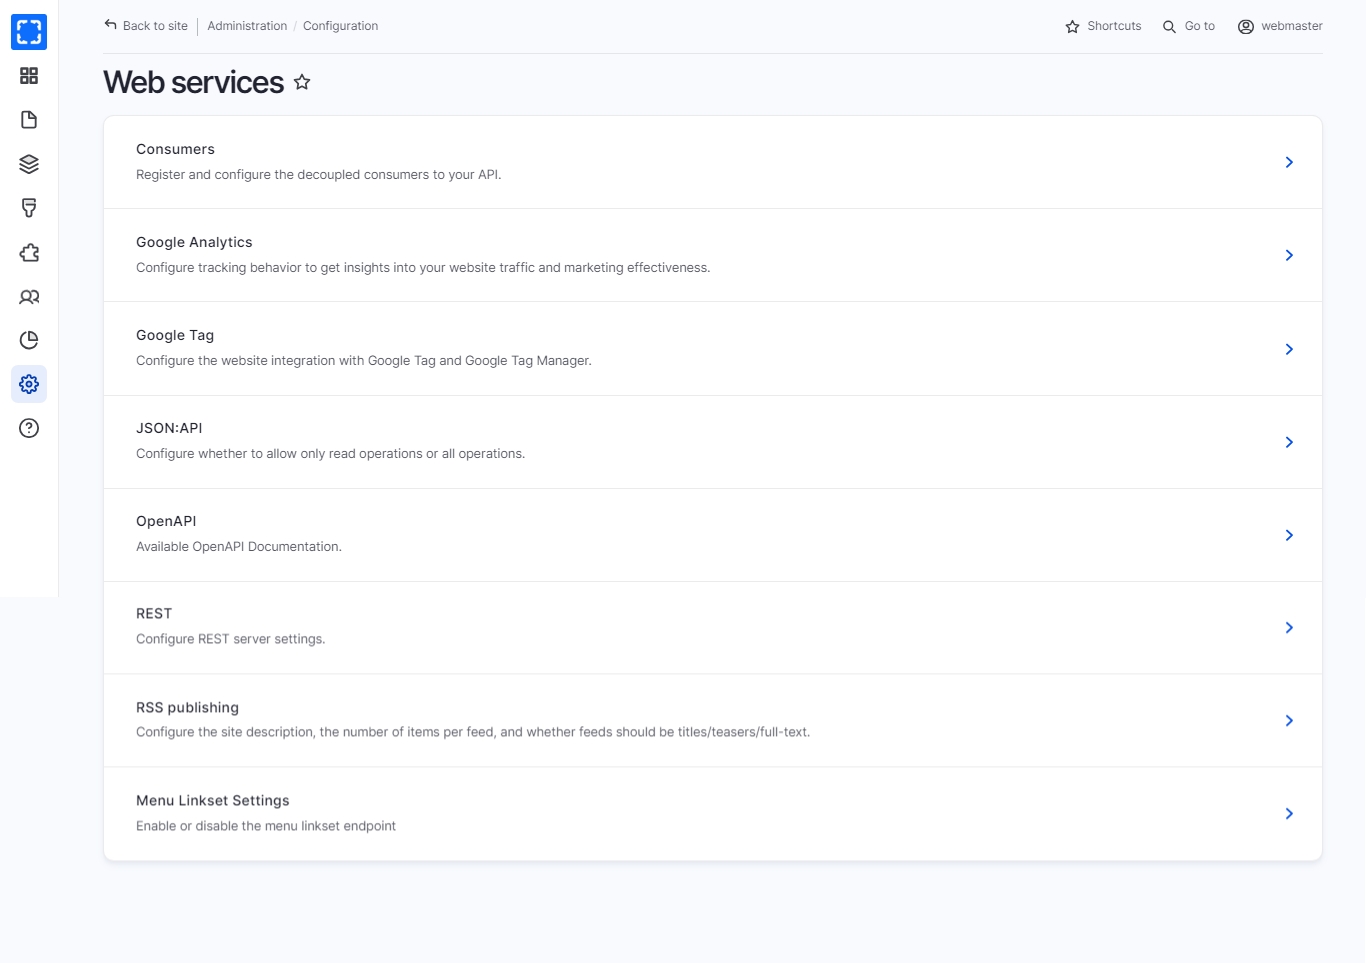The height and width of the screenshot is (963, 1366).
Task: Open the Shortcuts menu in top bar
Action: pos(1103,26)
